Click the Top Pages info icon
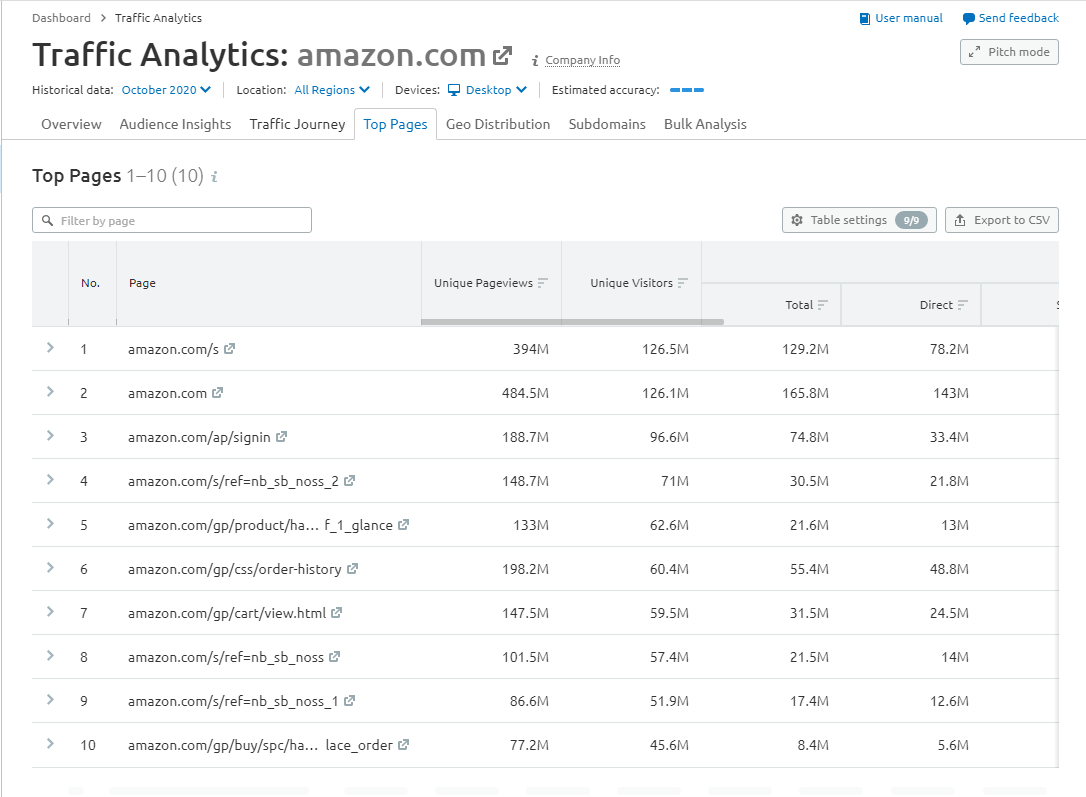This screenshot has height=797, width=1086. (214, 177)
